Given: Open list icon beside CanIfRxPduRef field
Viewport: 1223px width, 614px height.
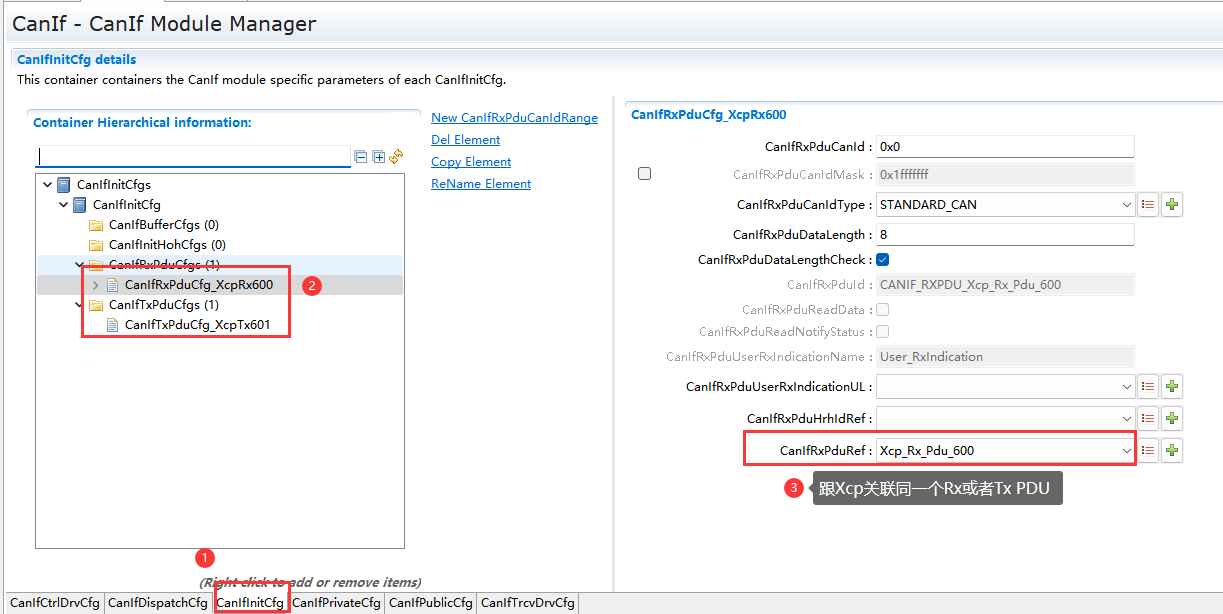Looking at the screenshot, I should pyautogui.click(x=1147, y=450).
